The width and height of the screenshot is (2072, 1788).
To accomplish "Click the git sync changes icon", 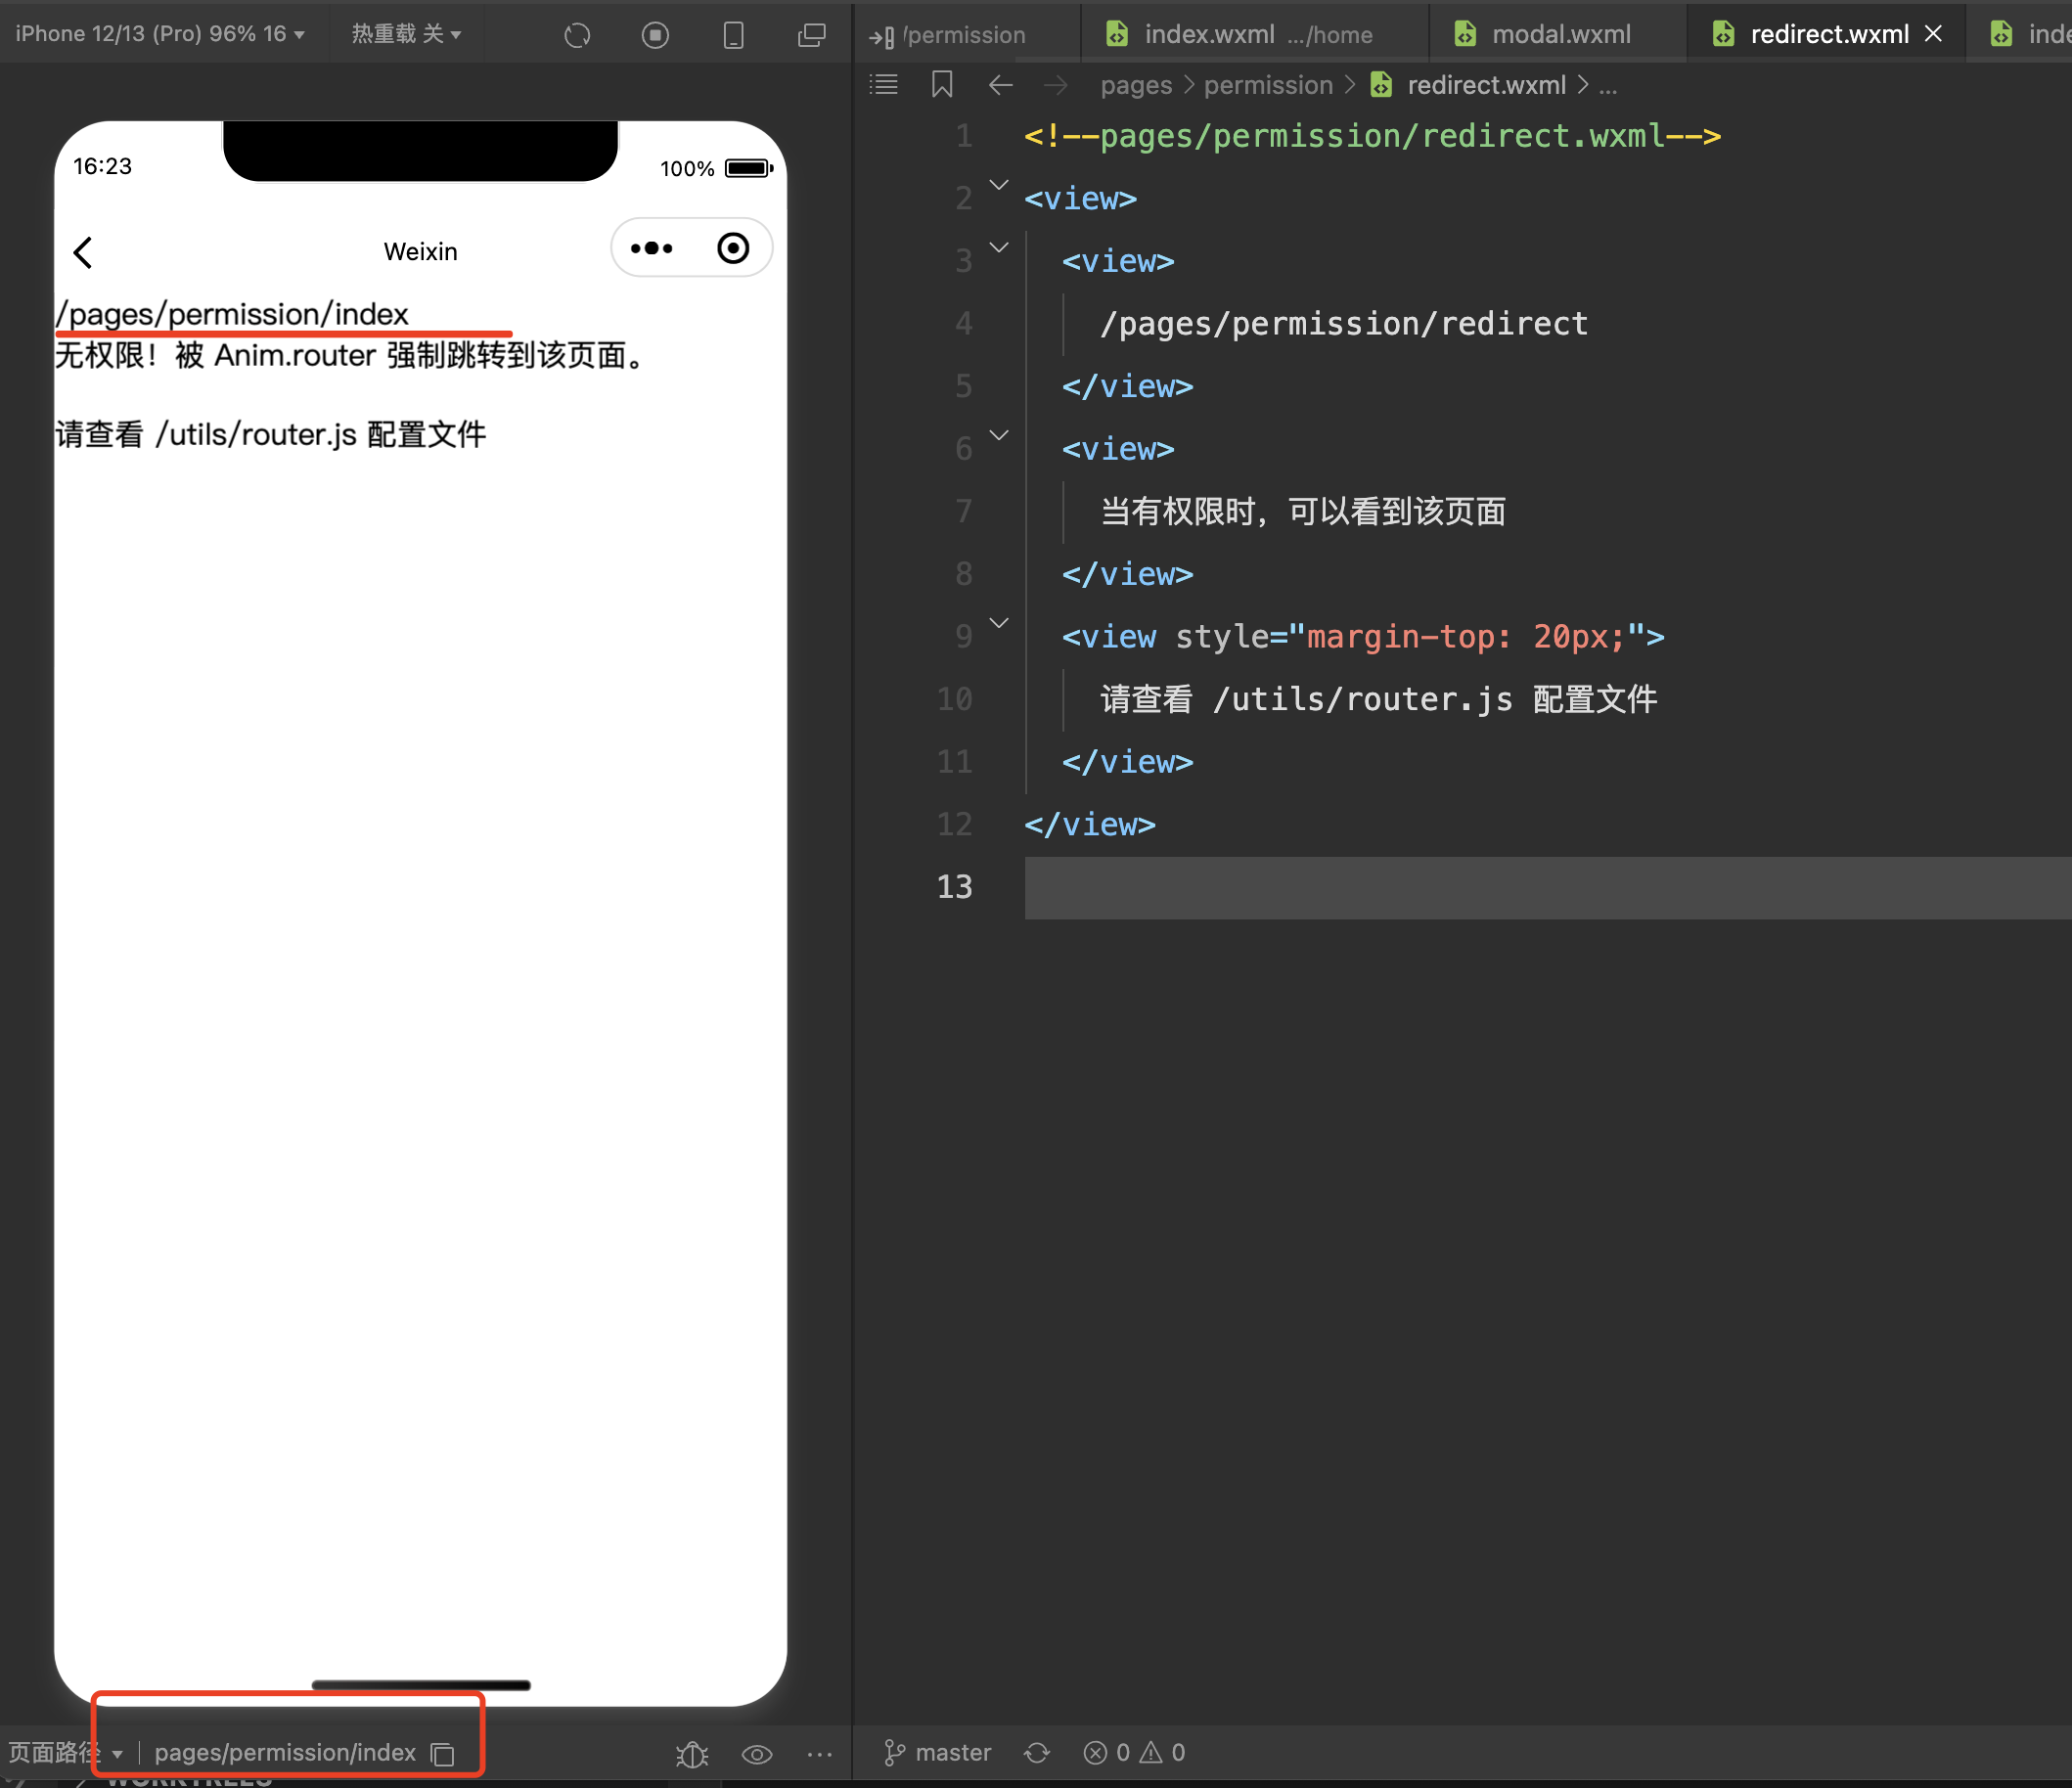I will tap(1037, 1753).
